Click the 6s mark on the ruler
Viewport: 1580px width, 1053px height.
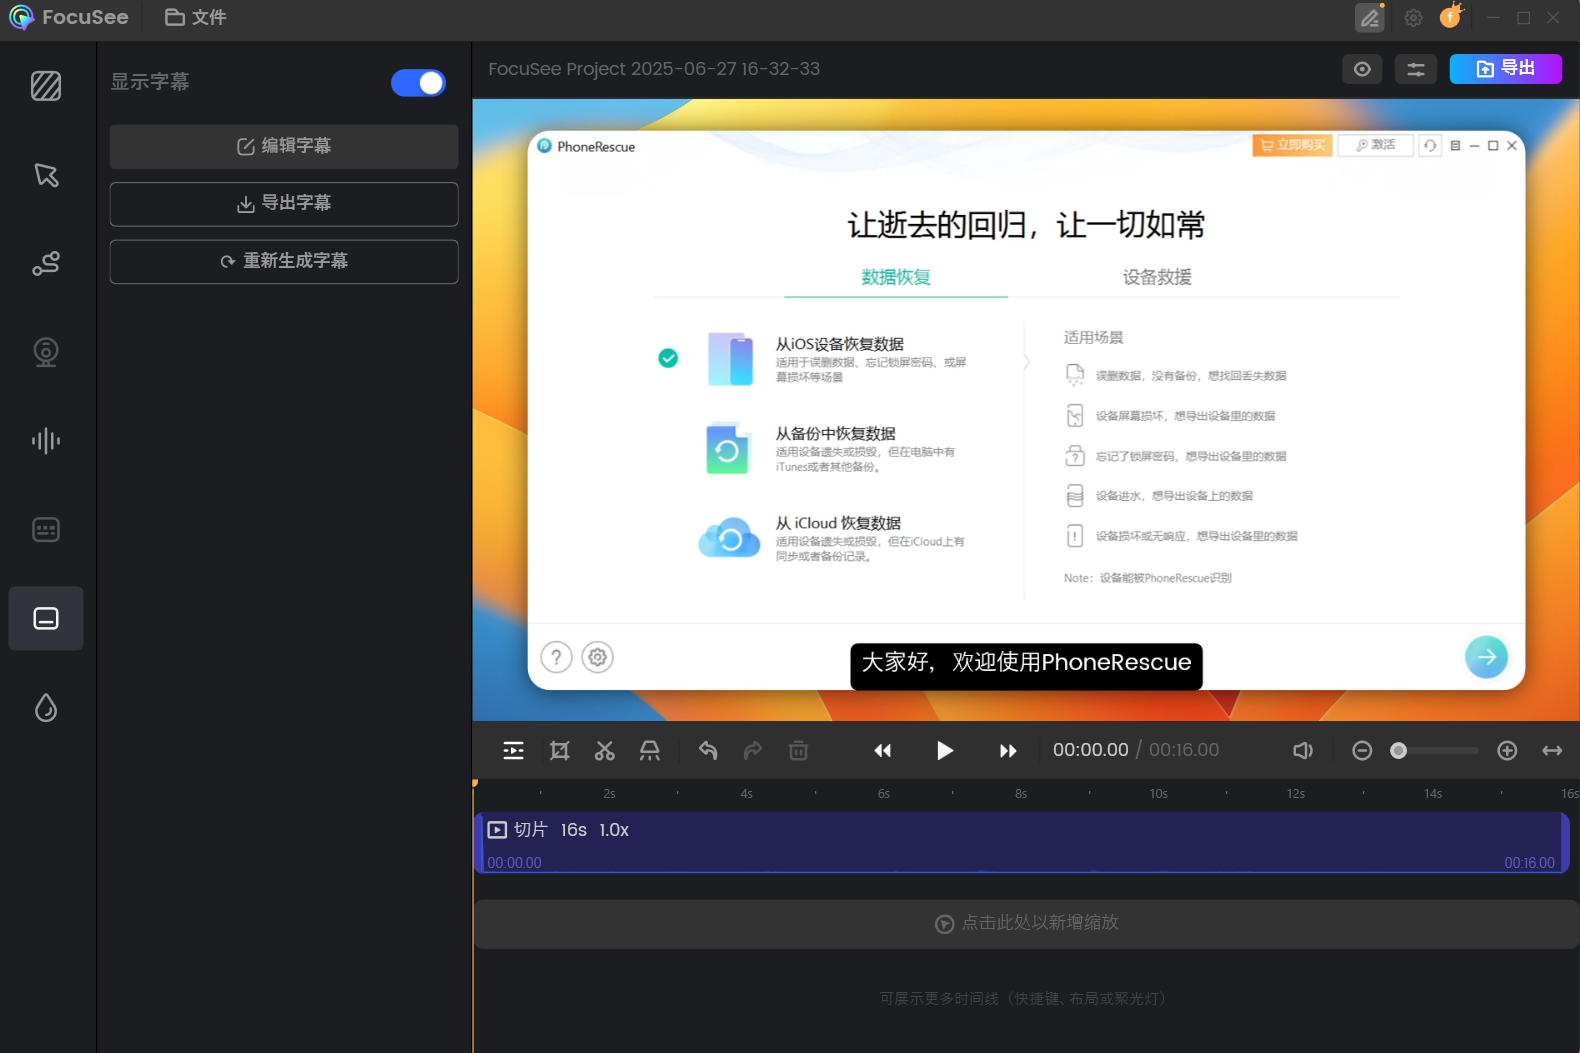884,794
